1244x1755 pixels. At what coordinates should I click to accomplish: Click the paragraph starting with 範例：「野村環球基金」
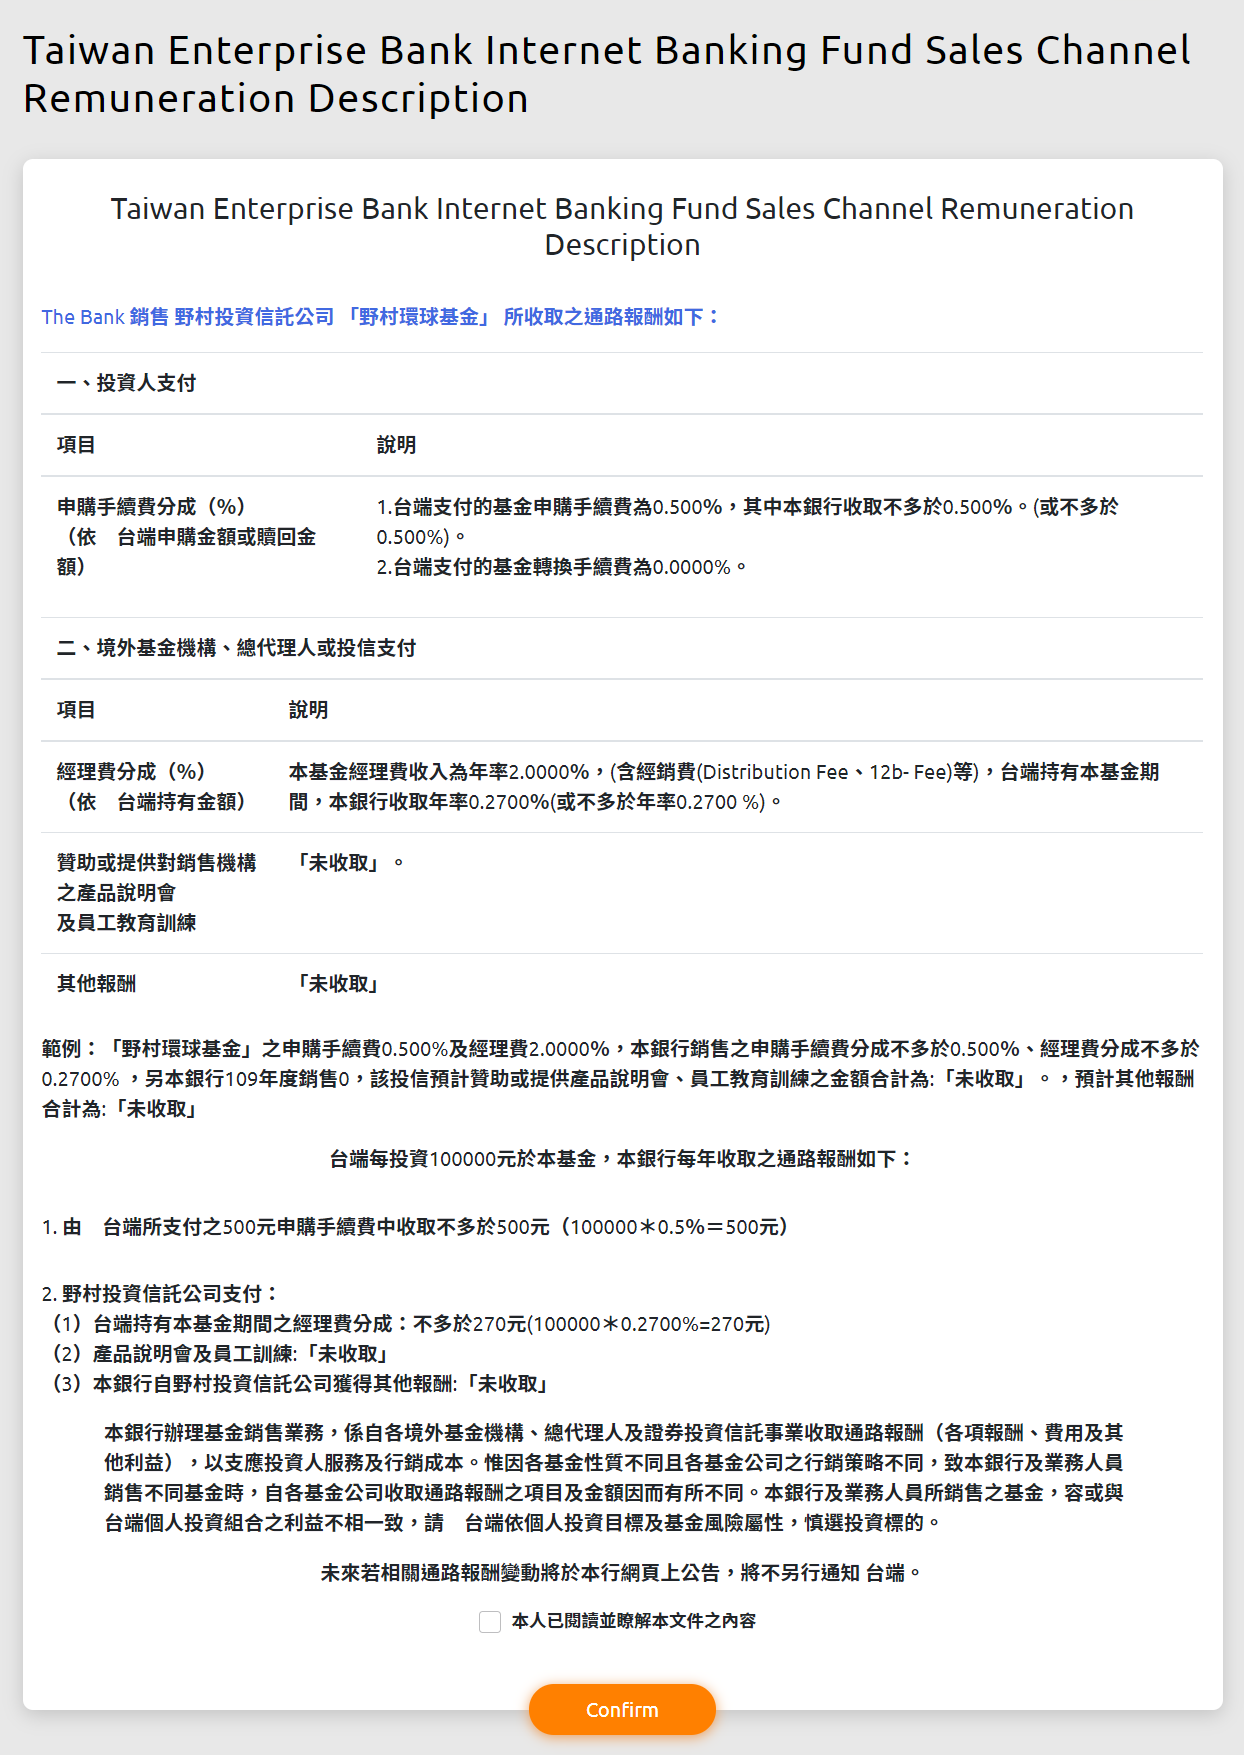click(620, 1079)
